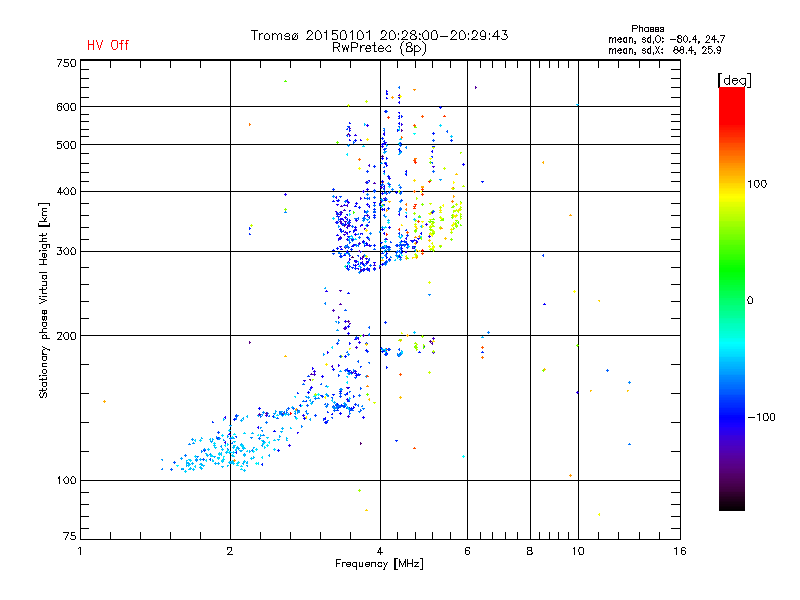Image resolution: width=800 pixels, height=600 pixels.
Task: Click the y-axis tick label '200'
Action: point(66,336)
